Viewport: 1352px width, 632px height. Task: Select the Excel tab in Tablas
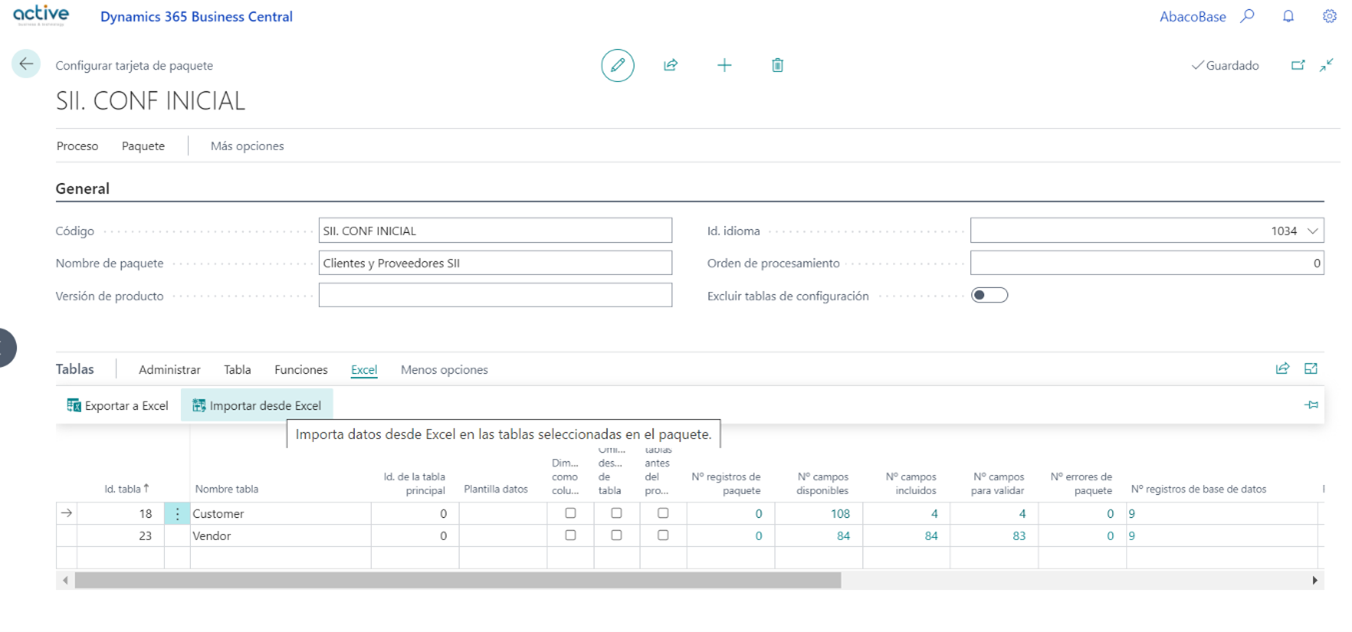point(364,370)
